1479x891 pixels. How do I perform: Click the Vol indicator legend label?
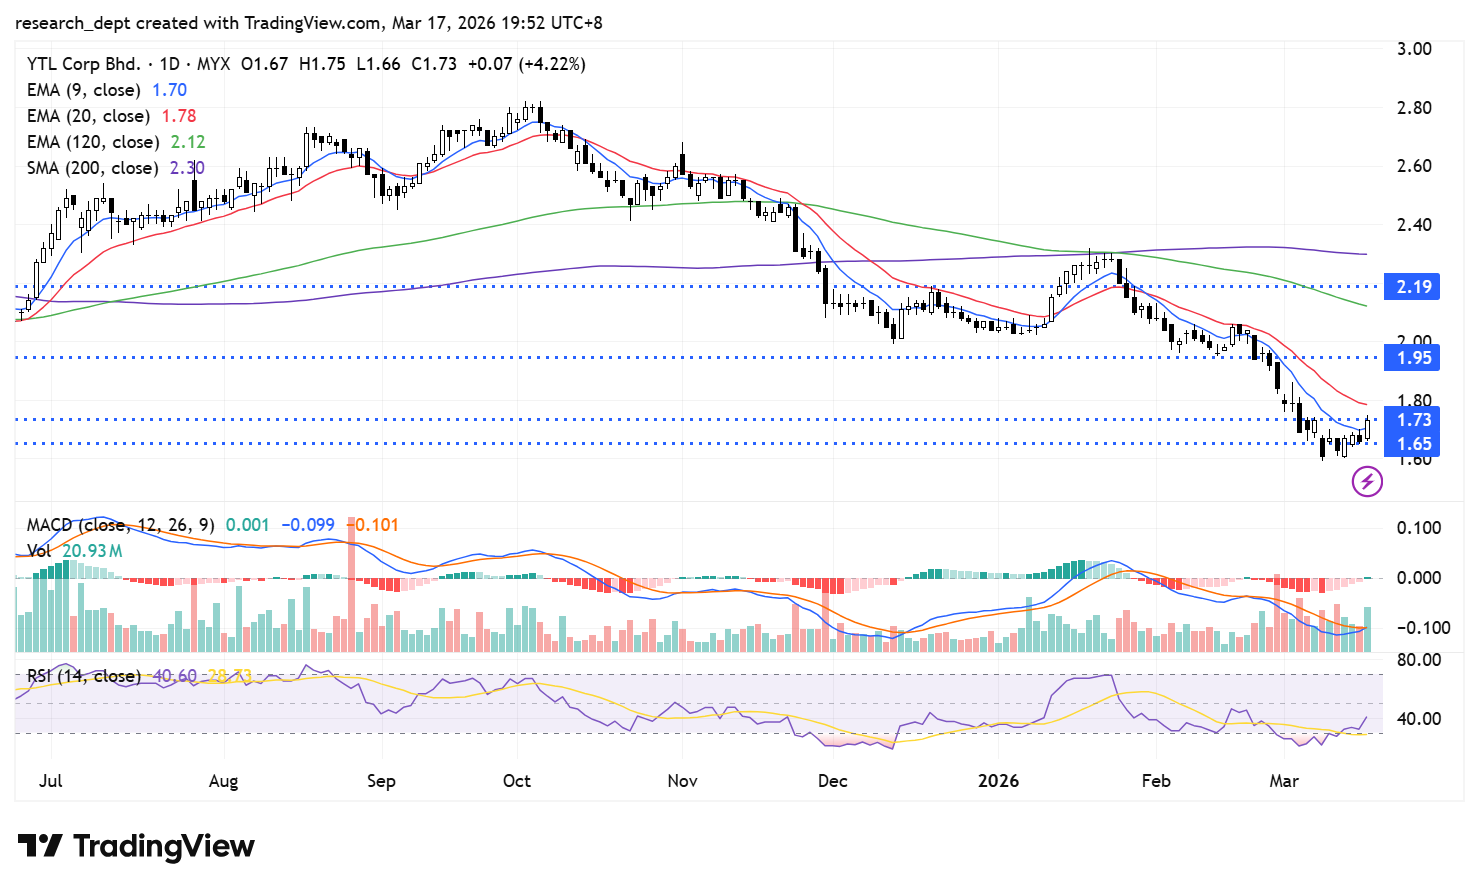39,551
